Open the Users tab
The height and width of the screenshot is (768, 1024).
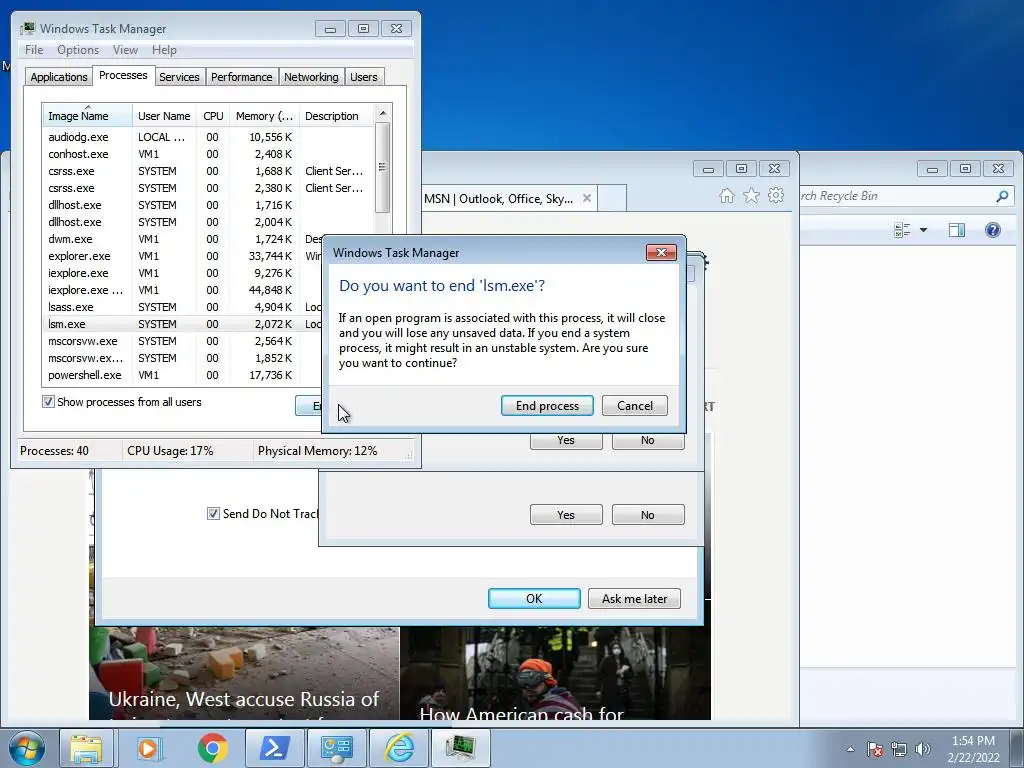[364, 76]
